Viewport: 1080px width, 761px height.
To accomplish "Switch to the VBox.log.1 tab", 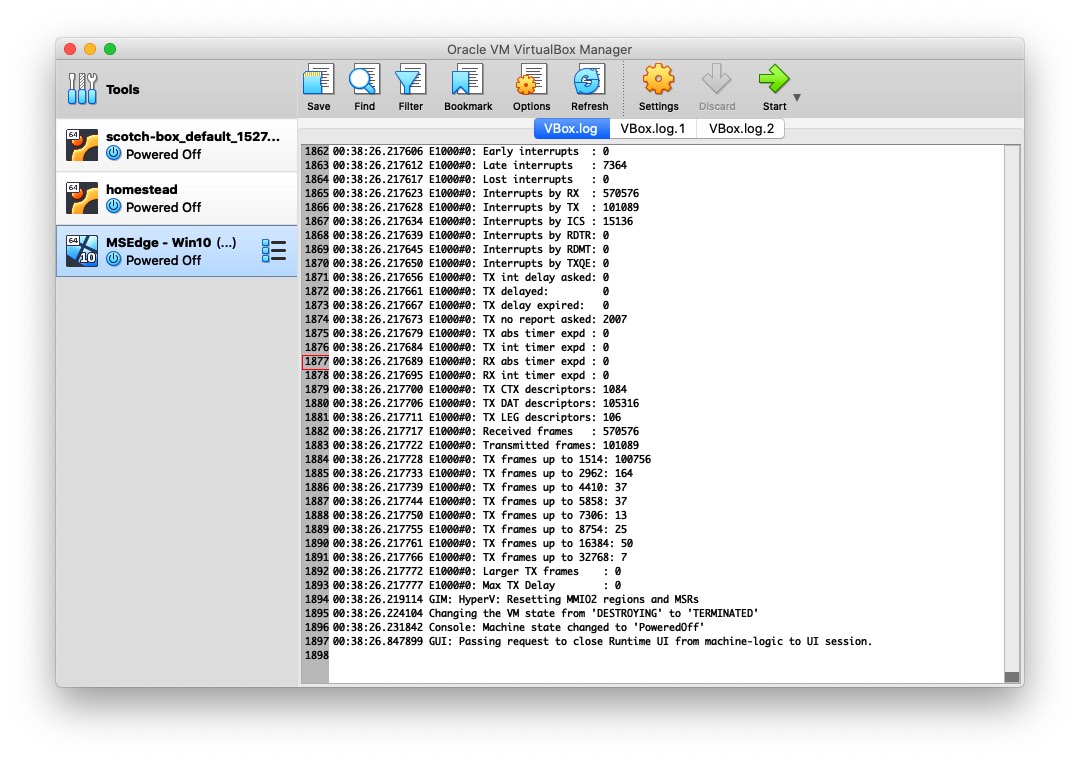I will tap(652, 129).
